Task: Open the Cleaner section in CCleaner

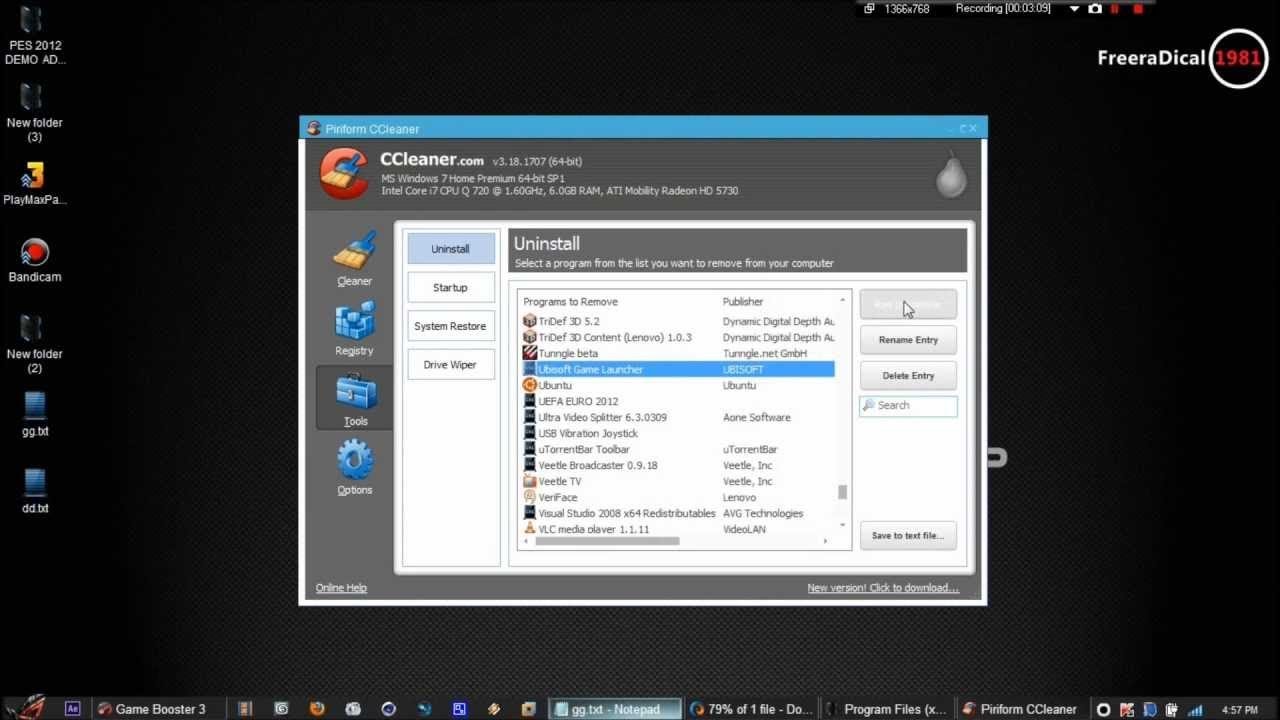Action: 354,259
